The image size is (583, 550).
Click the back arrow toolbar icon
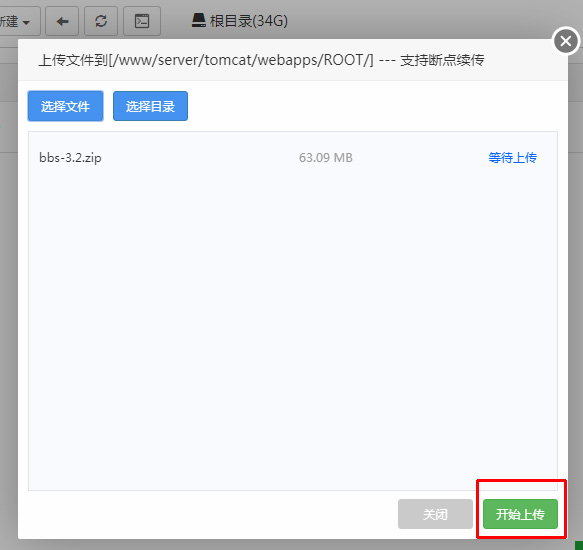click(x=62, y=21)
